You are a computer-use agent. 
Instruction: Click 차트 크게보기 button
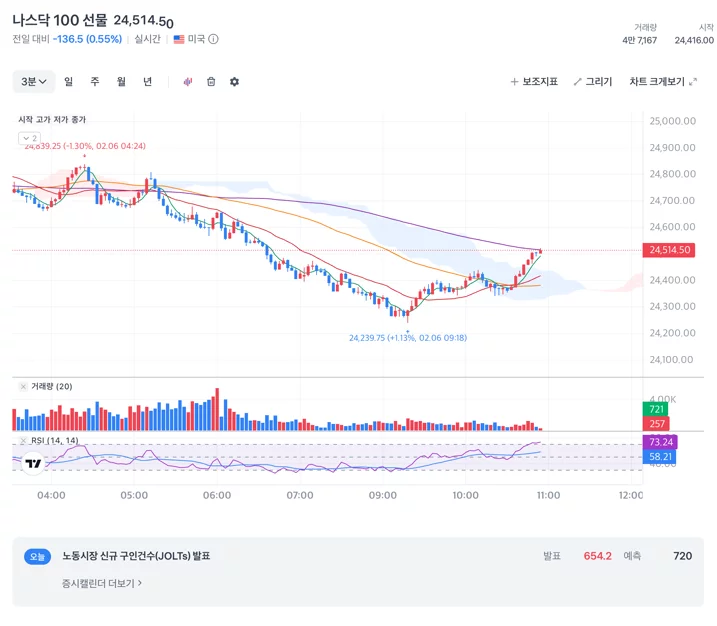click(663, 82)
